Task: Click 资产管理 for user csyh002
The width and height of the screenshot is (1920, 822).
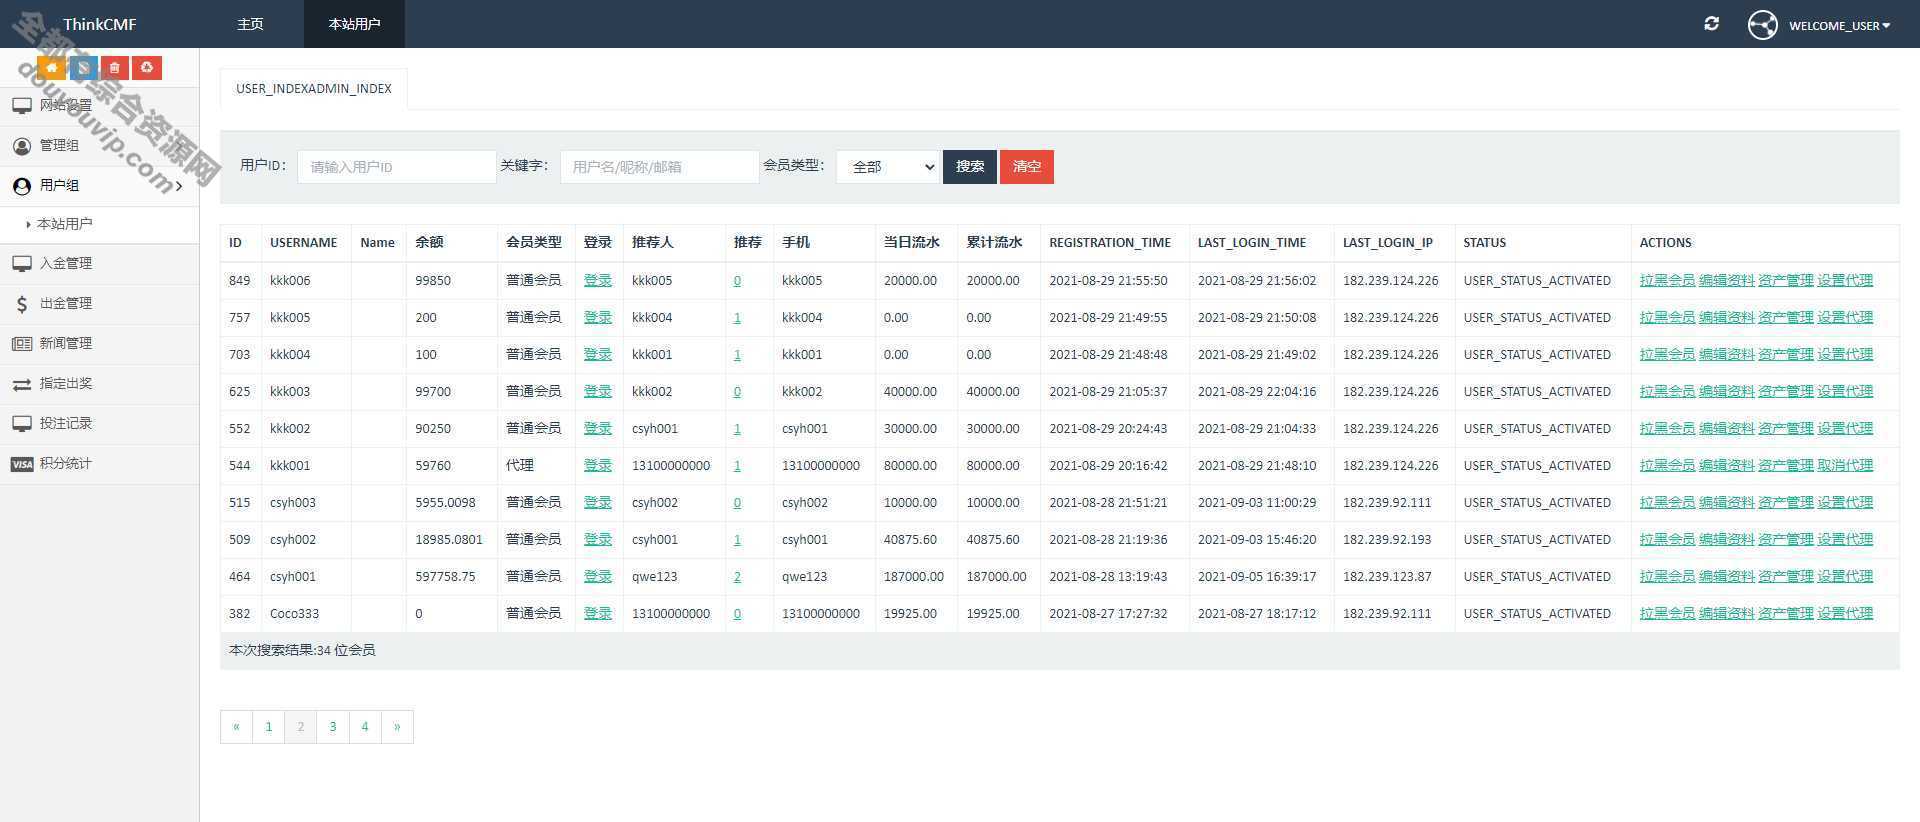Action: point(1785,539)
